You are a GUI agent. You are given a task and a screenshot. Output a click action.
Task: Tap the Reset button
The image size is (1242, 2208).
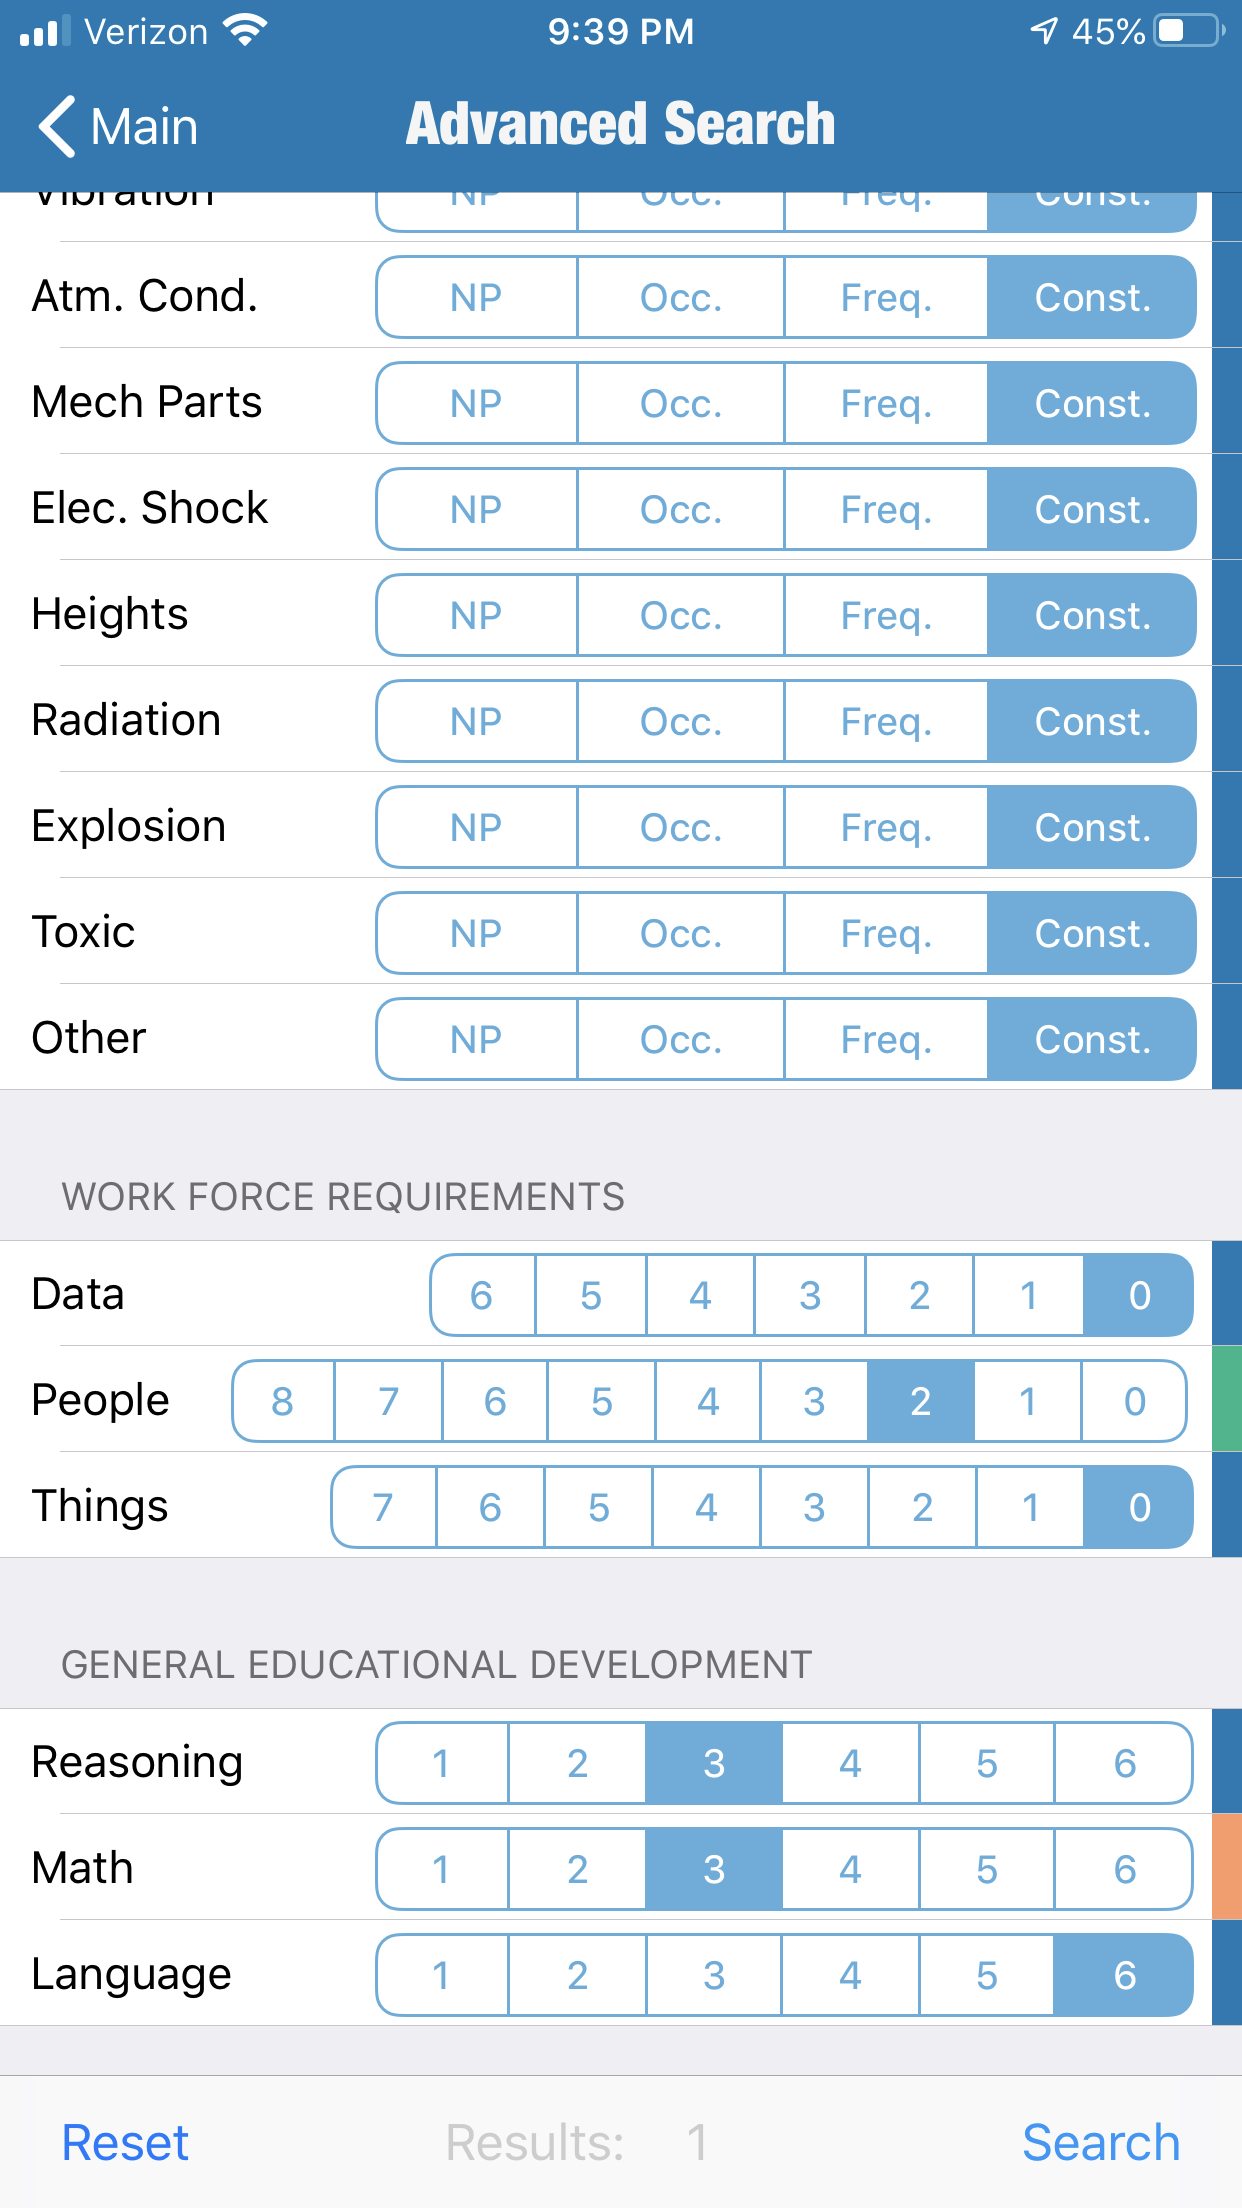click(125, 2143)
